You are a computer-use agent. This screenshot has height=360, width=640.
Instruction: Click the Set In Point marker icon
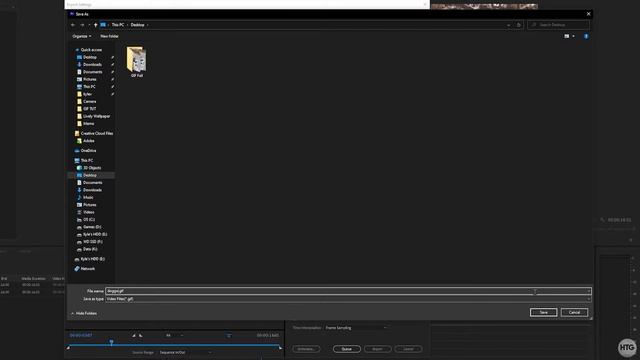(133, 336)
